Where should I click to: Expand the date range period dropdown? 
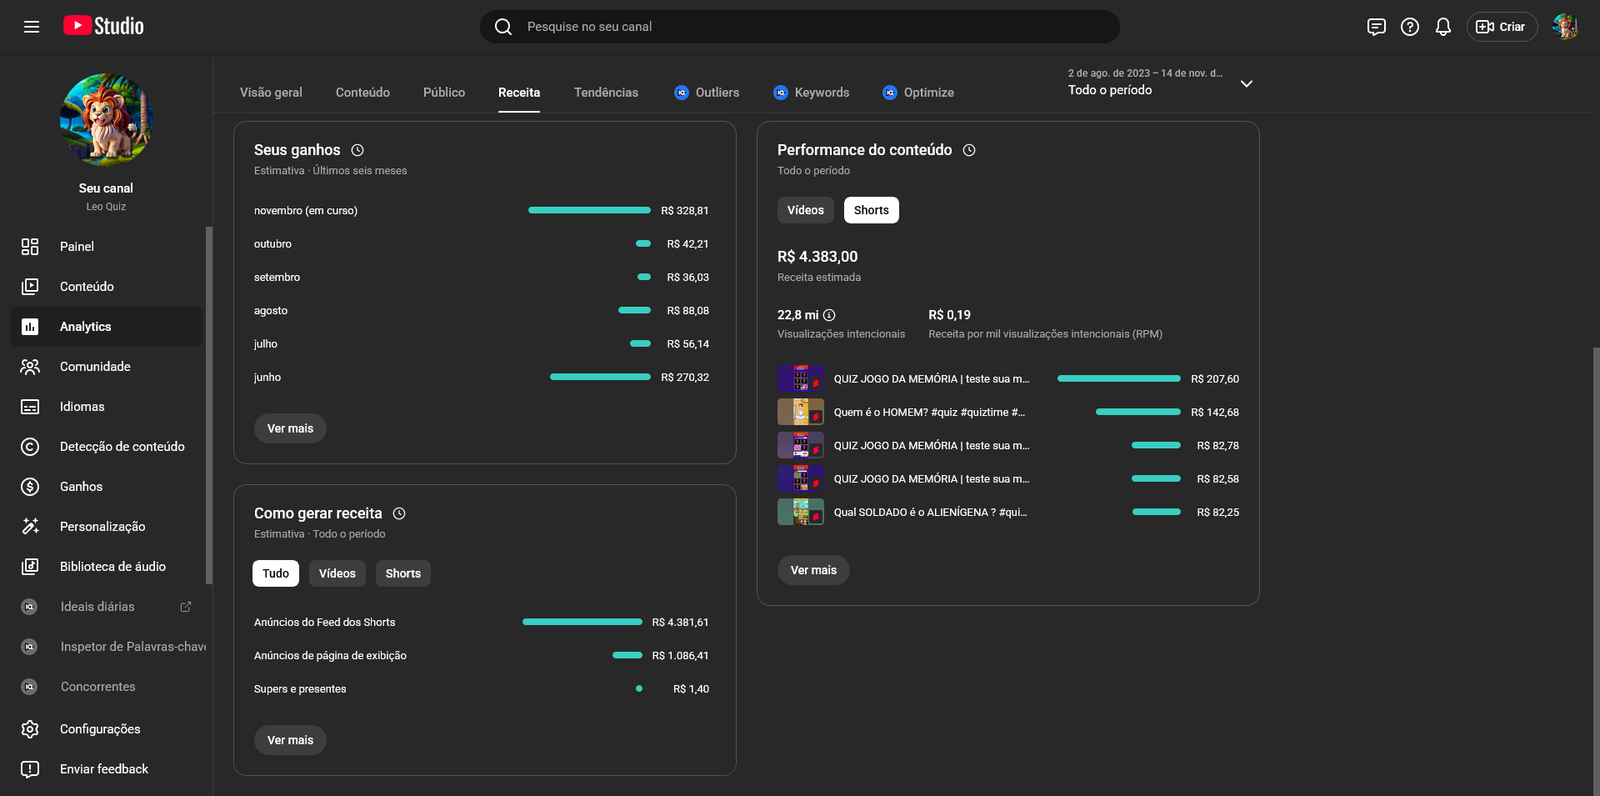[1246, 84]
